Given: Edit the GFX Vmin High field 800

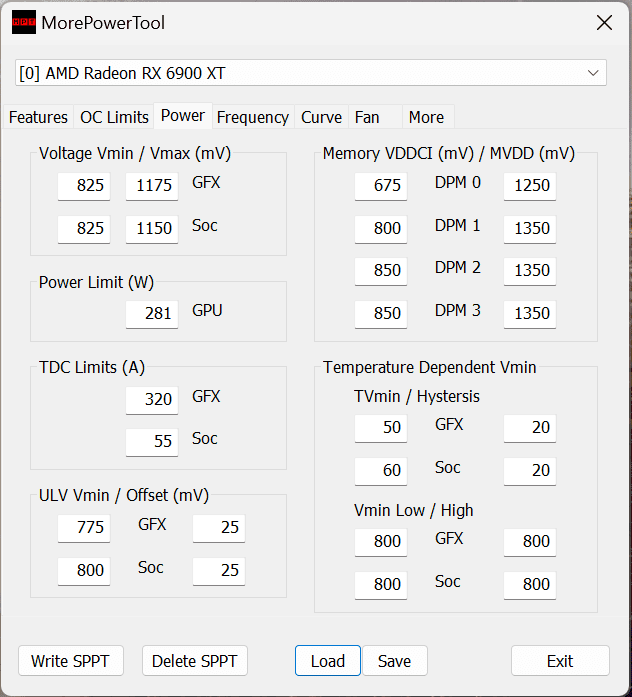Looking at the screenshot, I should pos(530,542).
